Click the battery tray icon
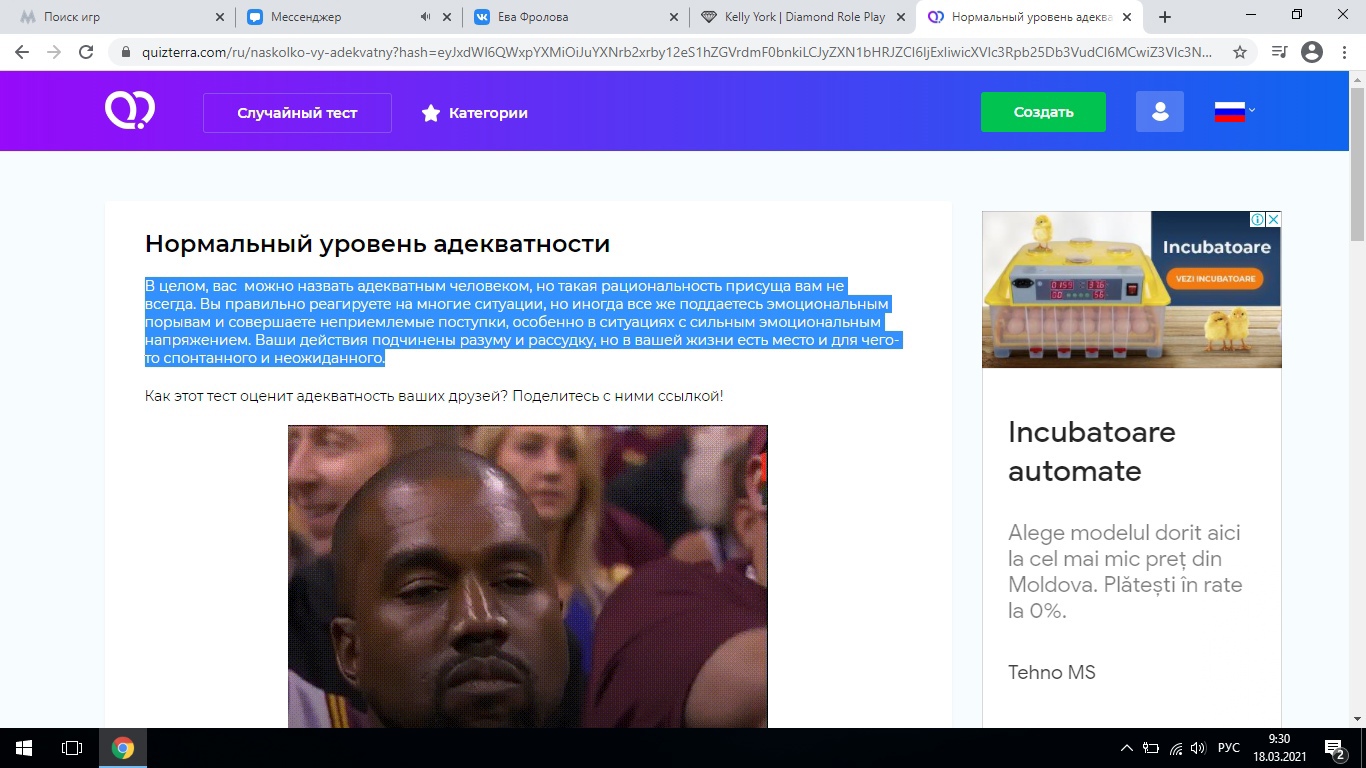The image size is (1366, 768). (1151, 748)
